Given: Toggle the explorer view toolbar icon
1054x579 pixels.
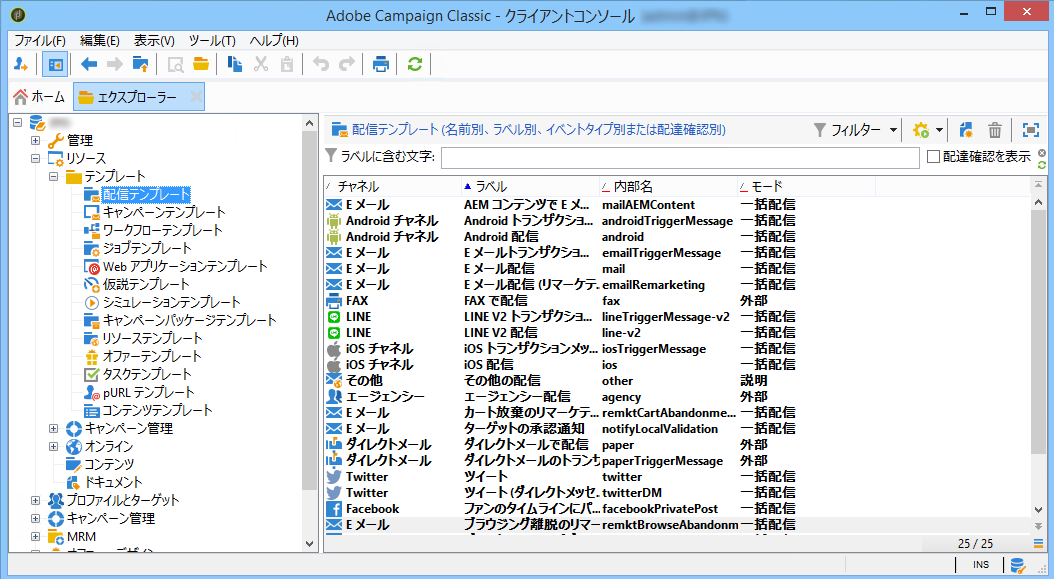Looking at the screenshot, I should click(x=55, y=65).
